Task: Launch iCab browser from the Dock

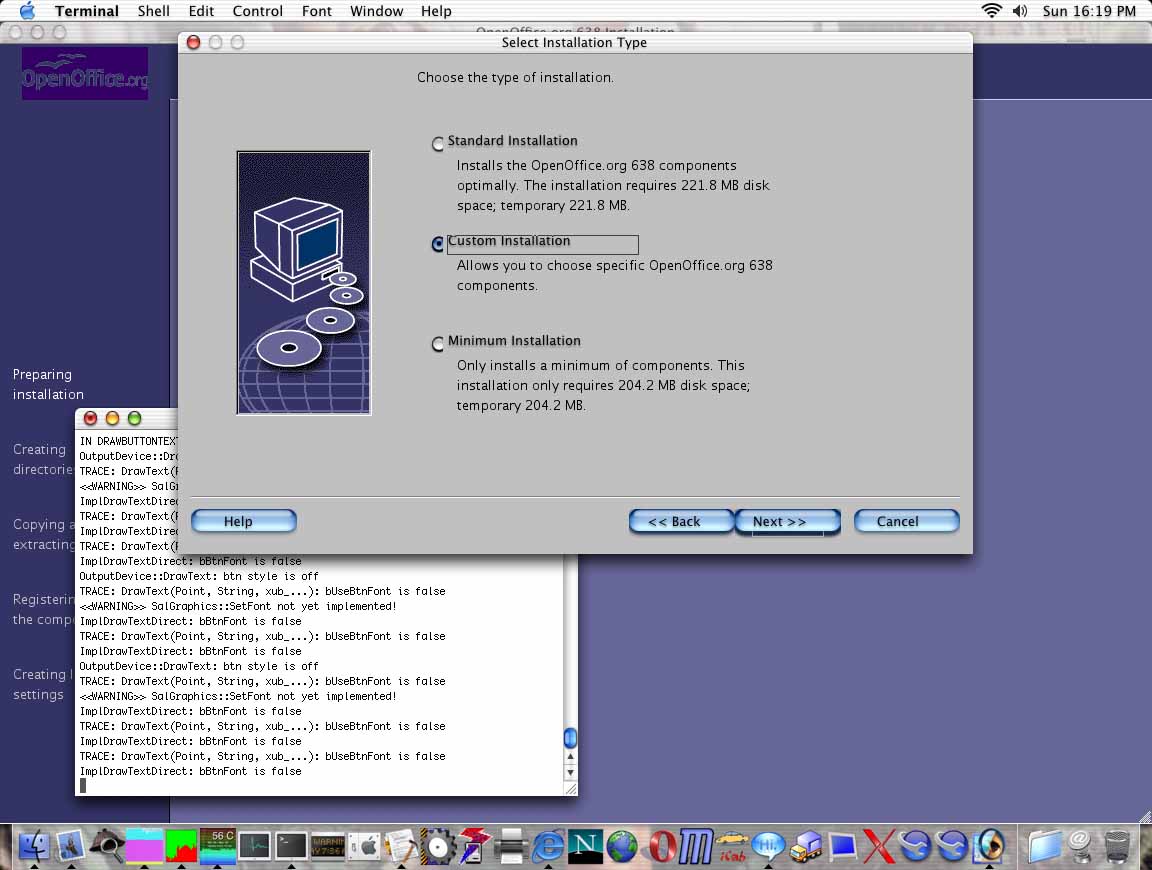Action: coord(732,846)
